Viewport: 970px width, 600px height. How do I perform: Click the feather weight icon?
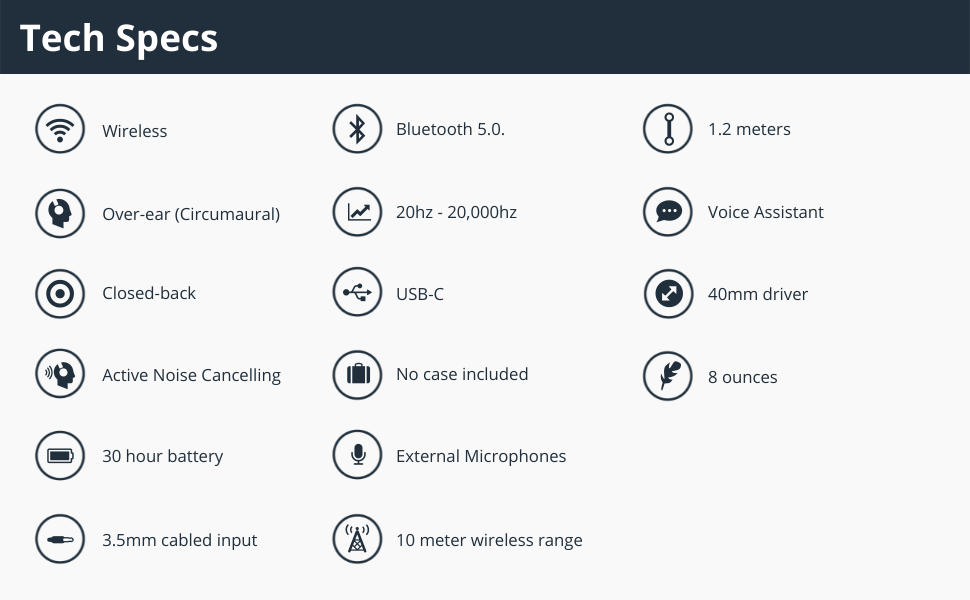click(x=668, y=376)
